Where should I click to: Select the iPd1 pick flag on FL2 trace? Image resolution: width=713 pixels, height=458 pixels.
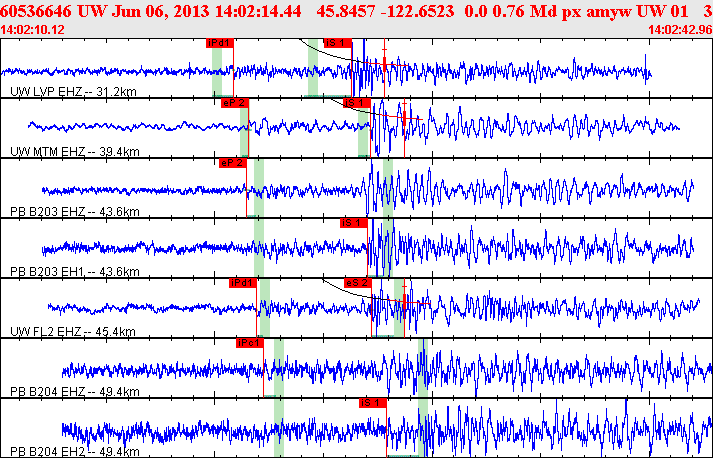tap(243, 283)
